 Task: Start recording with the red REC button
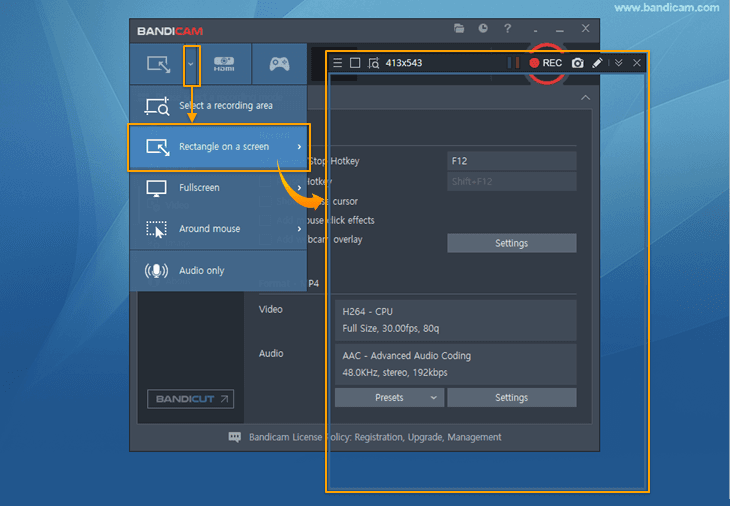click(546, 63)
